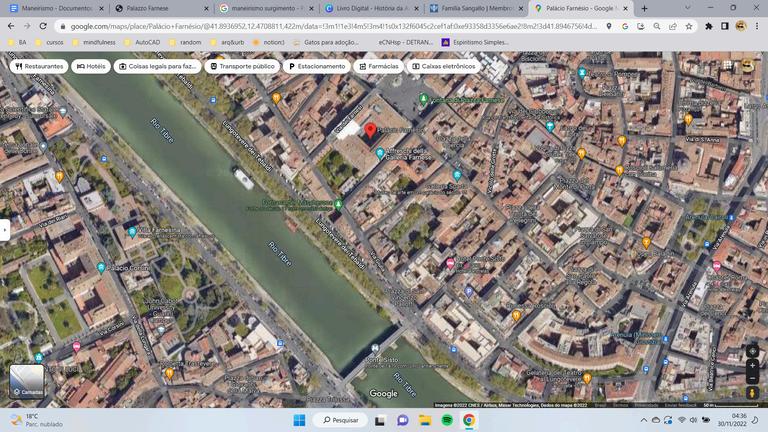Open the AutoCAD bookmarks folder

point(142,43)
